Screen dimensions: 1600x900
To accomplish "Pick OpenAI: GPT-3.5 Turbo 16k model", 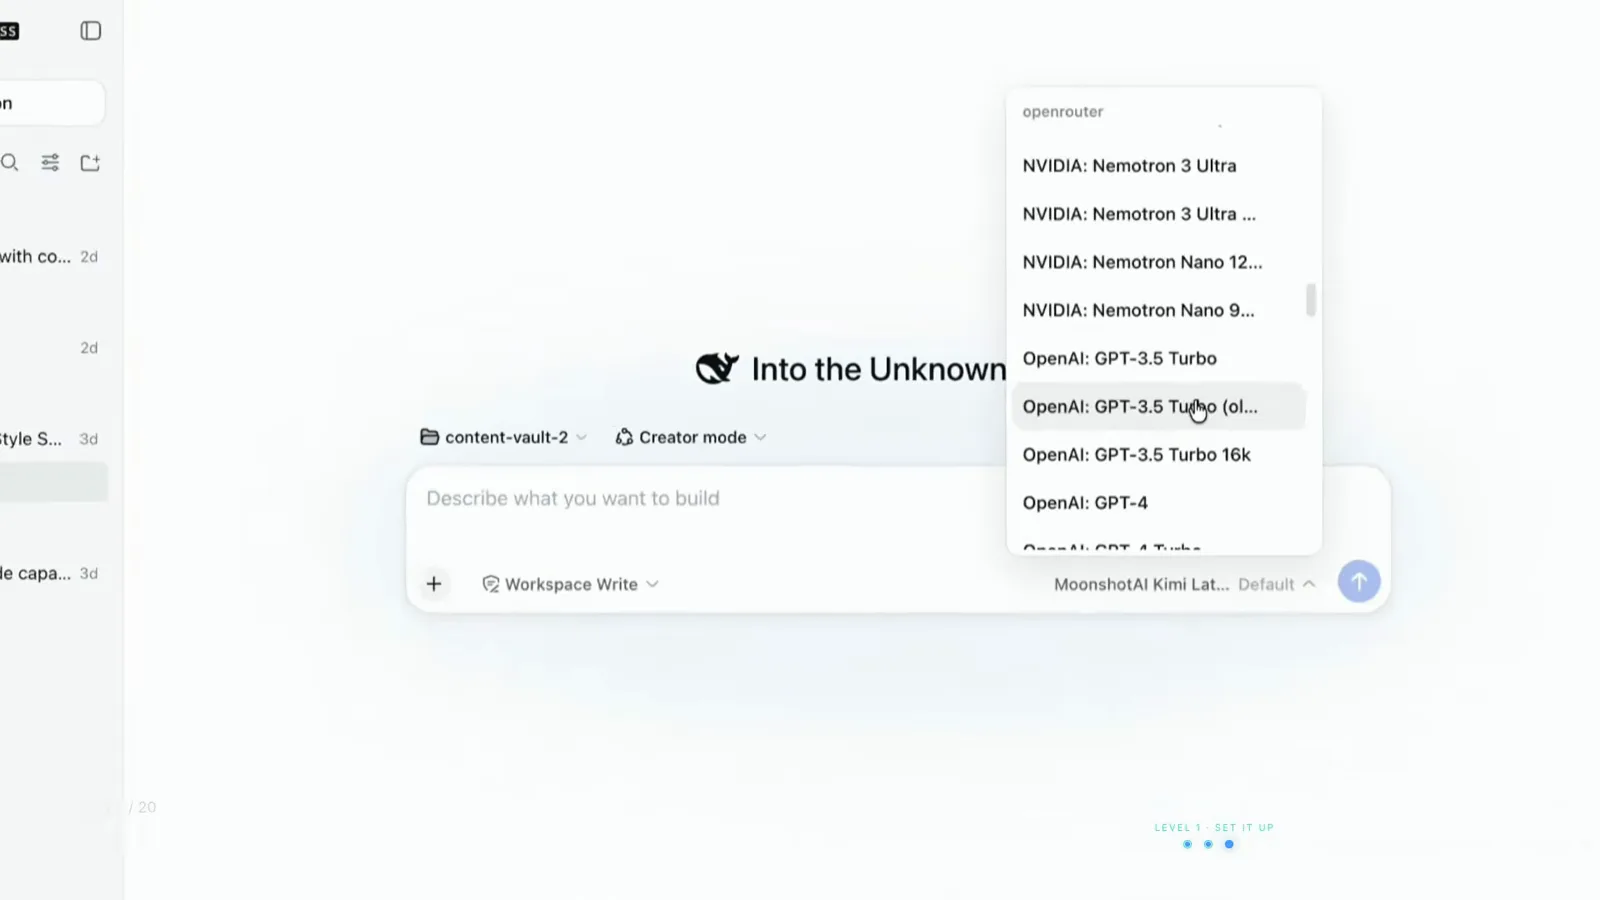I will pos(1159,455).
